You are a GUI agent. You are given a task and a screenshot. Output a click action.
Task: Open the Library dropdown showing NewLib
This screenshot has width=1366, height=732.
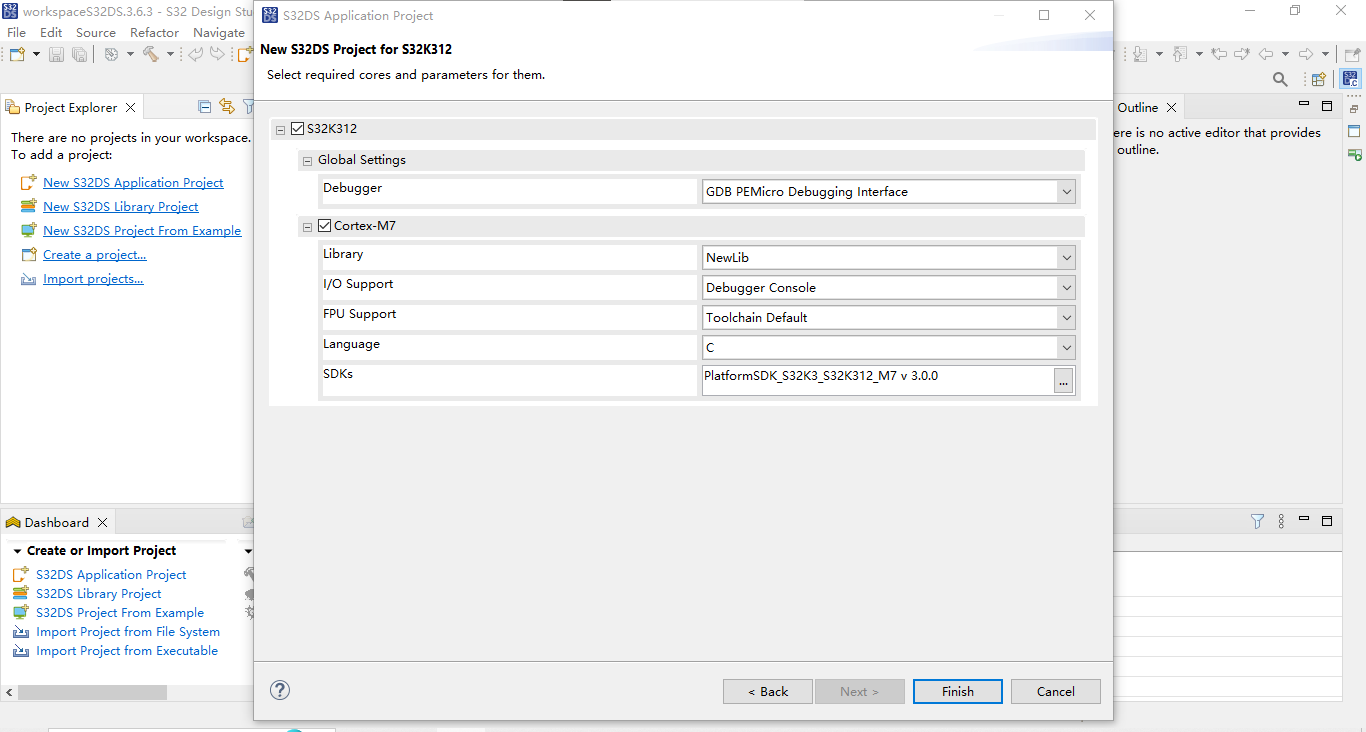click(x=1067, y=258)
